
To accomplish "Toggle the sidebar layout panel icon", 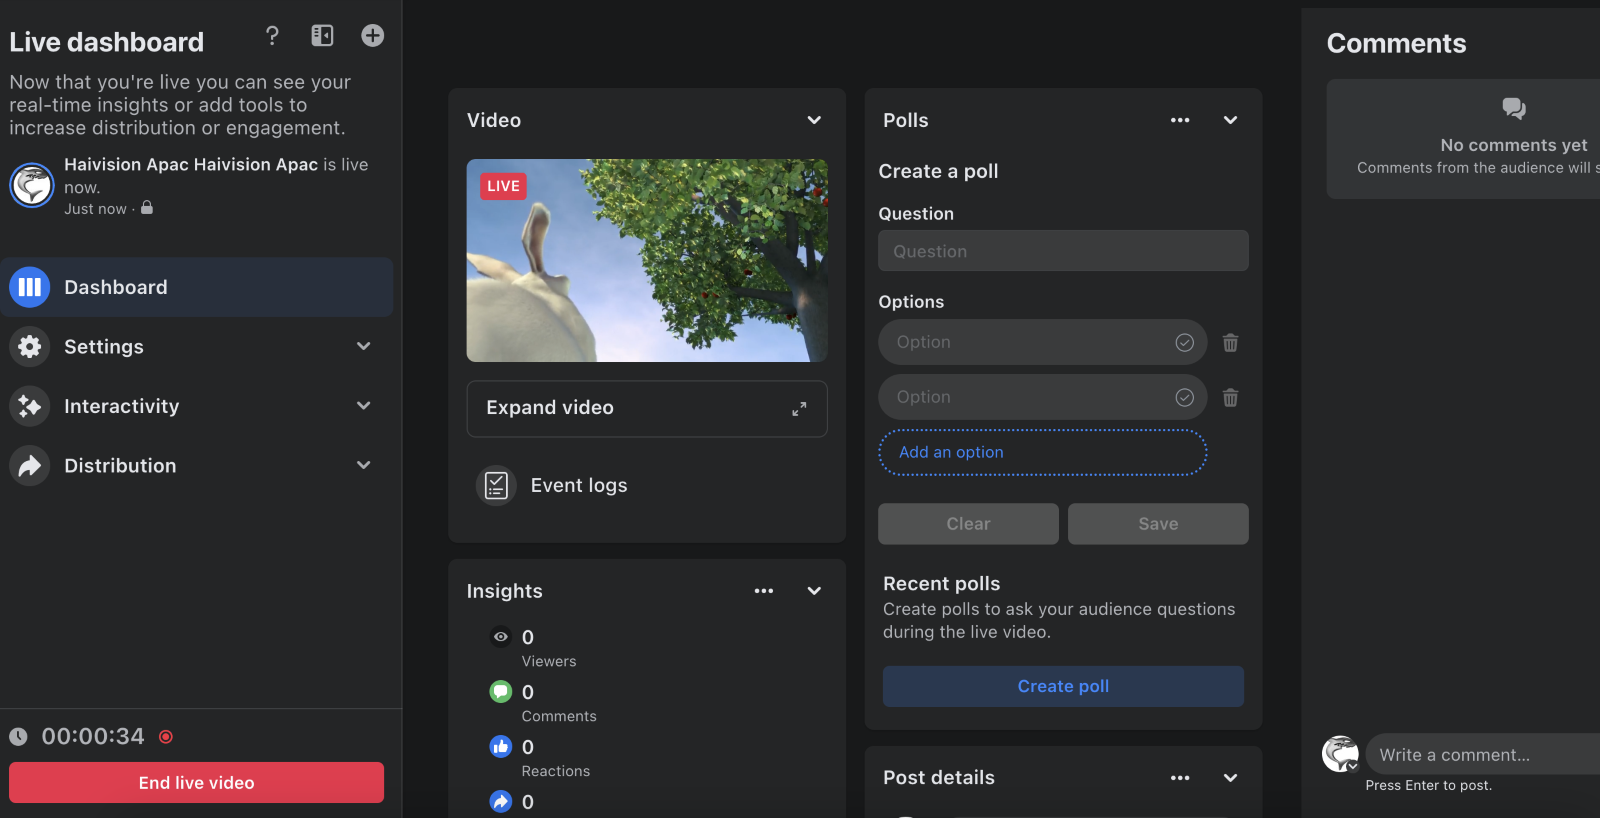I will [x=322, y=36].
